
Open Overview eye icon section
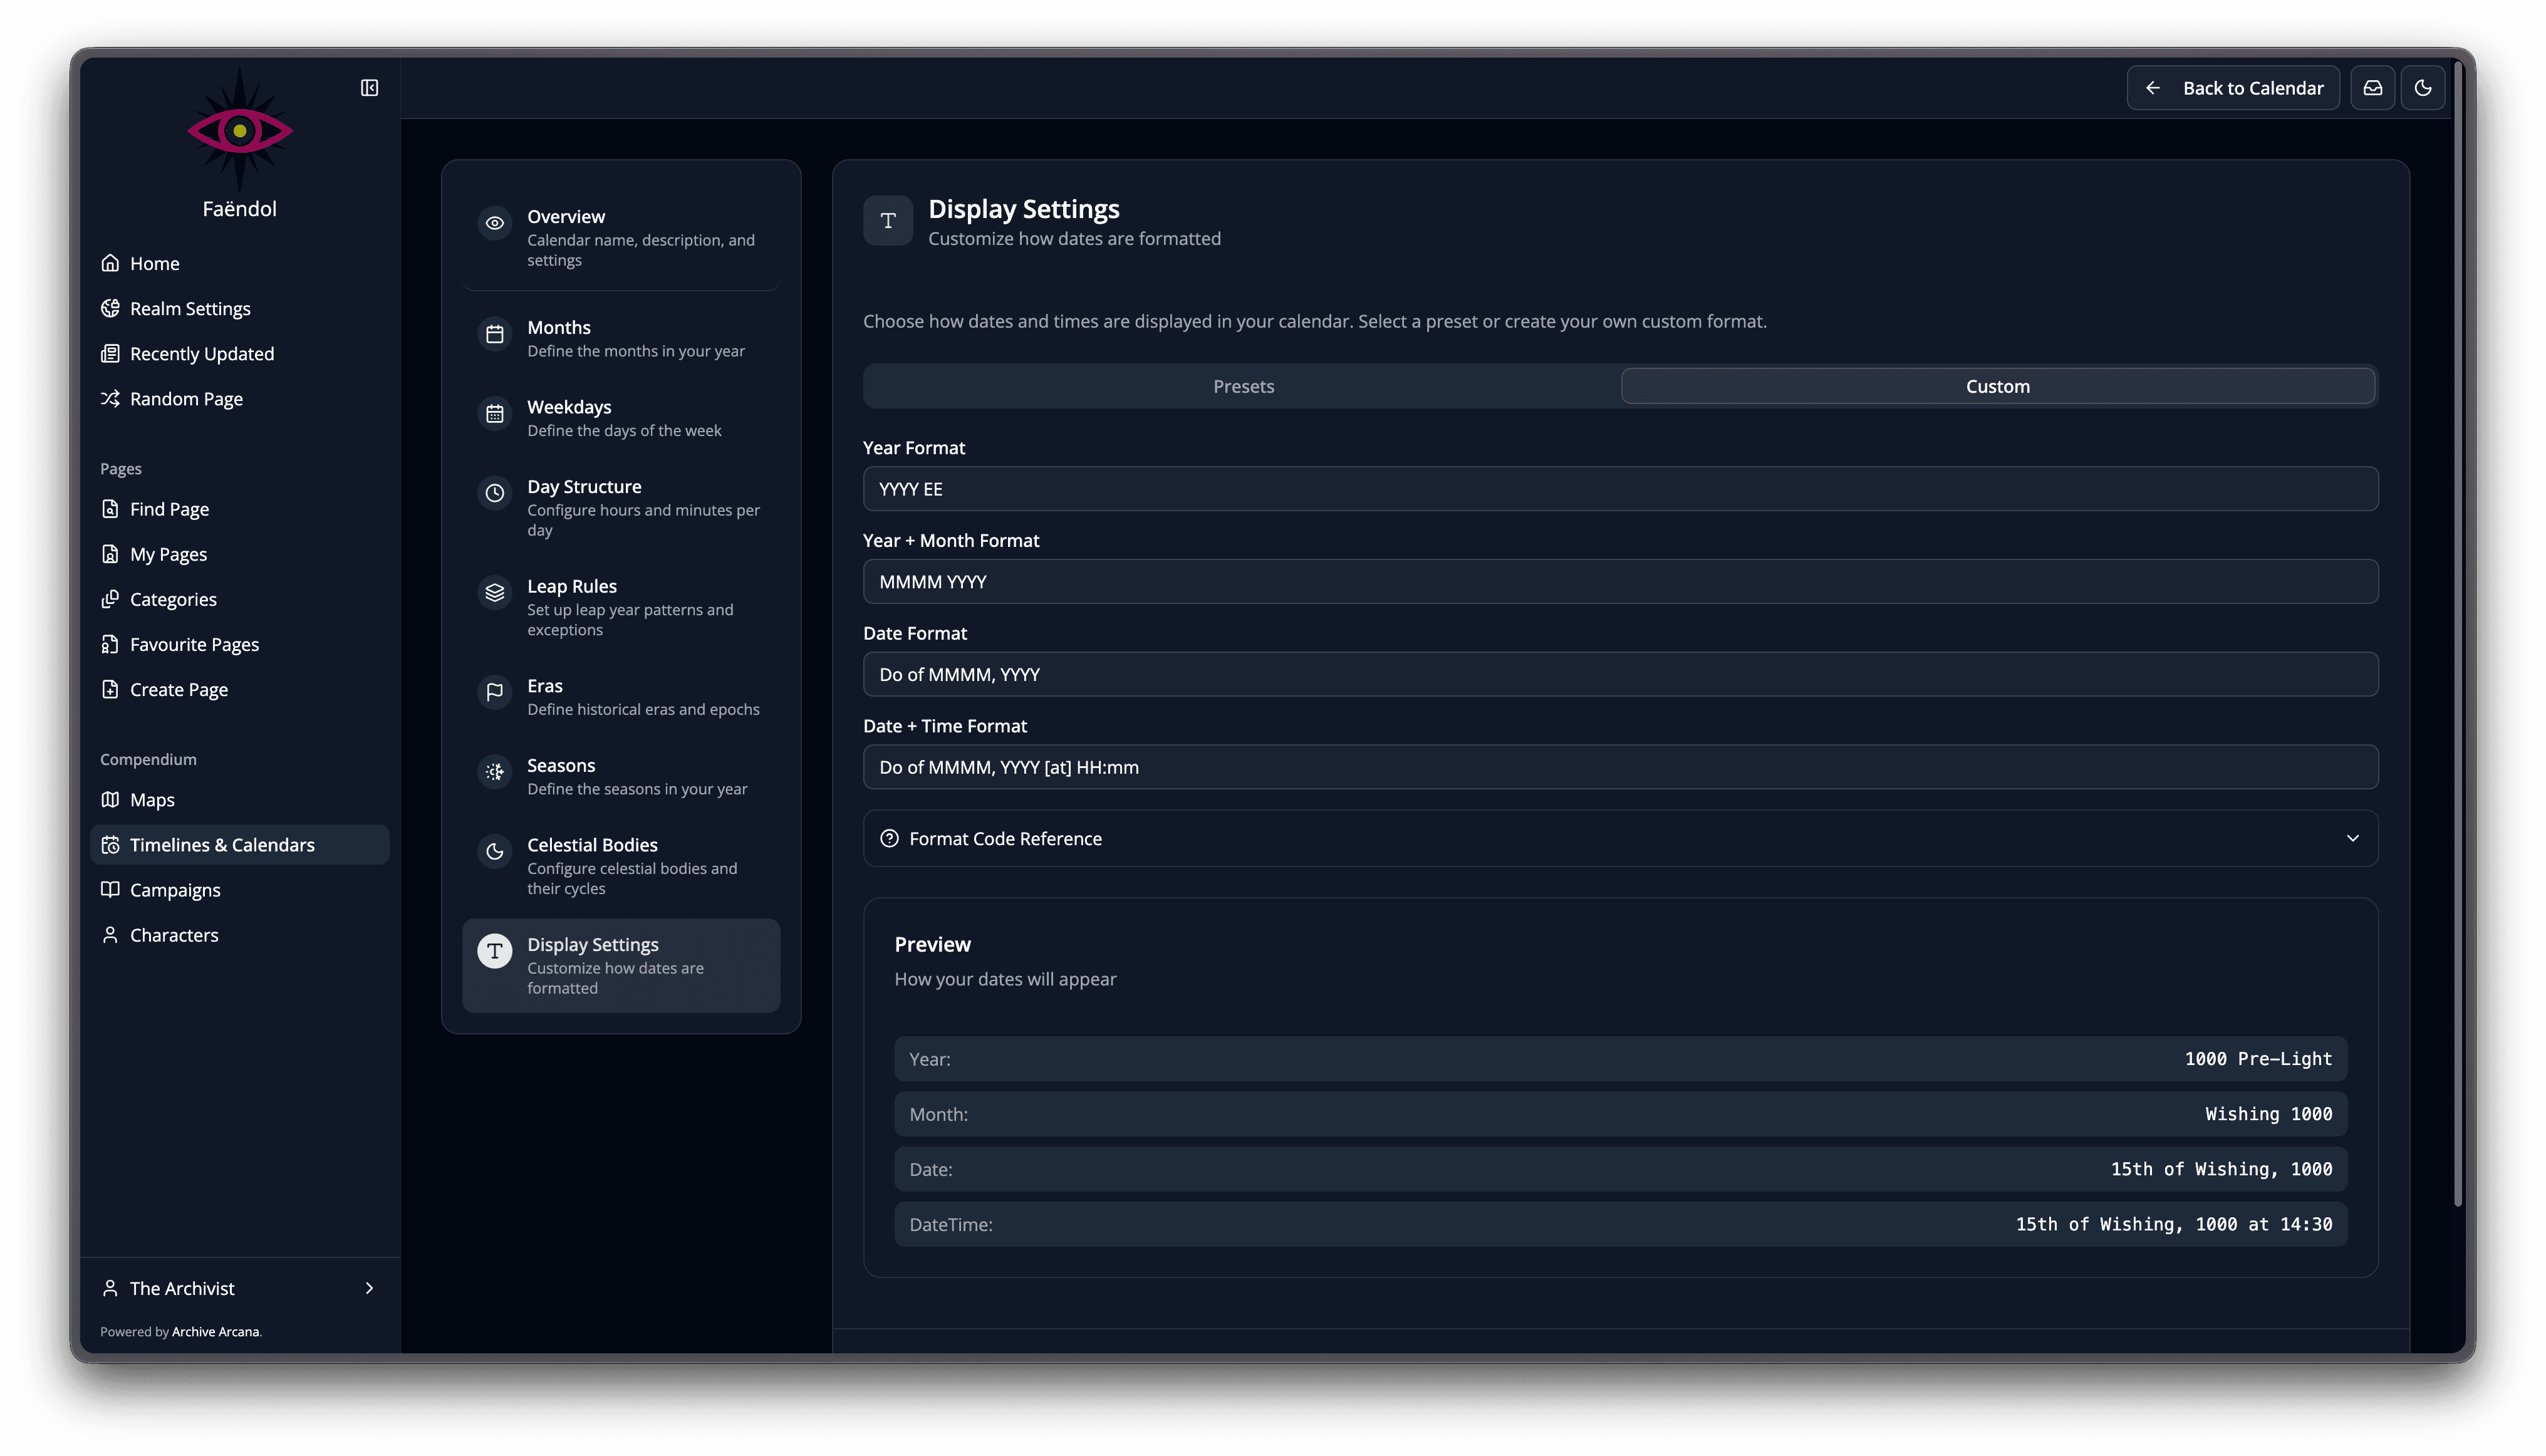[494, 223]
